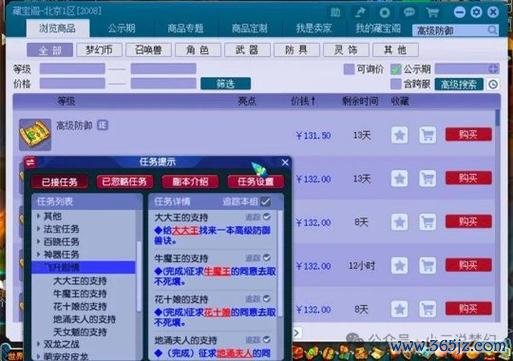This screenshot has width=513, height=361.
Task: Click the red 牛魔王 link in task details
Action: click(217, 271)
